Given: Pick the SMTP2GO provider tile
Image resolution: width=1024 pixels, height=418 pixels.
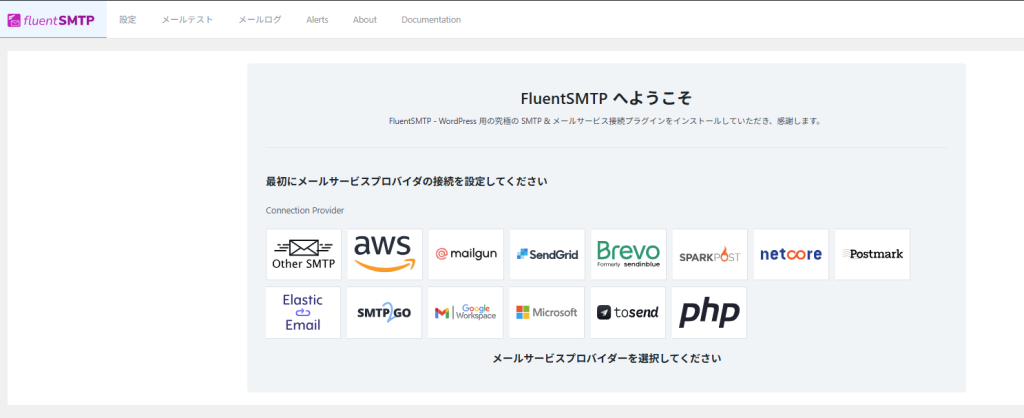Looking at the screenshot, I should tap(384, 312).
